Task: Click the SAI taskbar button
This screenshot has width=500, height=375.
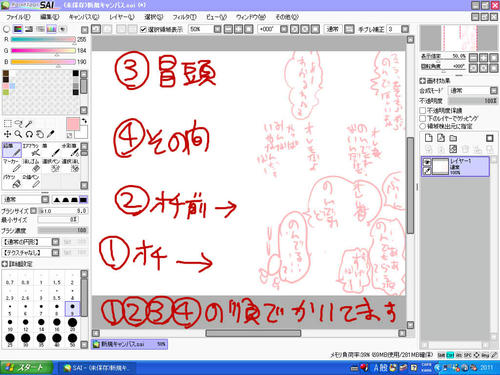Action: click(97, 368)
